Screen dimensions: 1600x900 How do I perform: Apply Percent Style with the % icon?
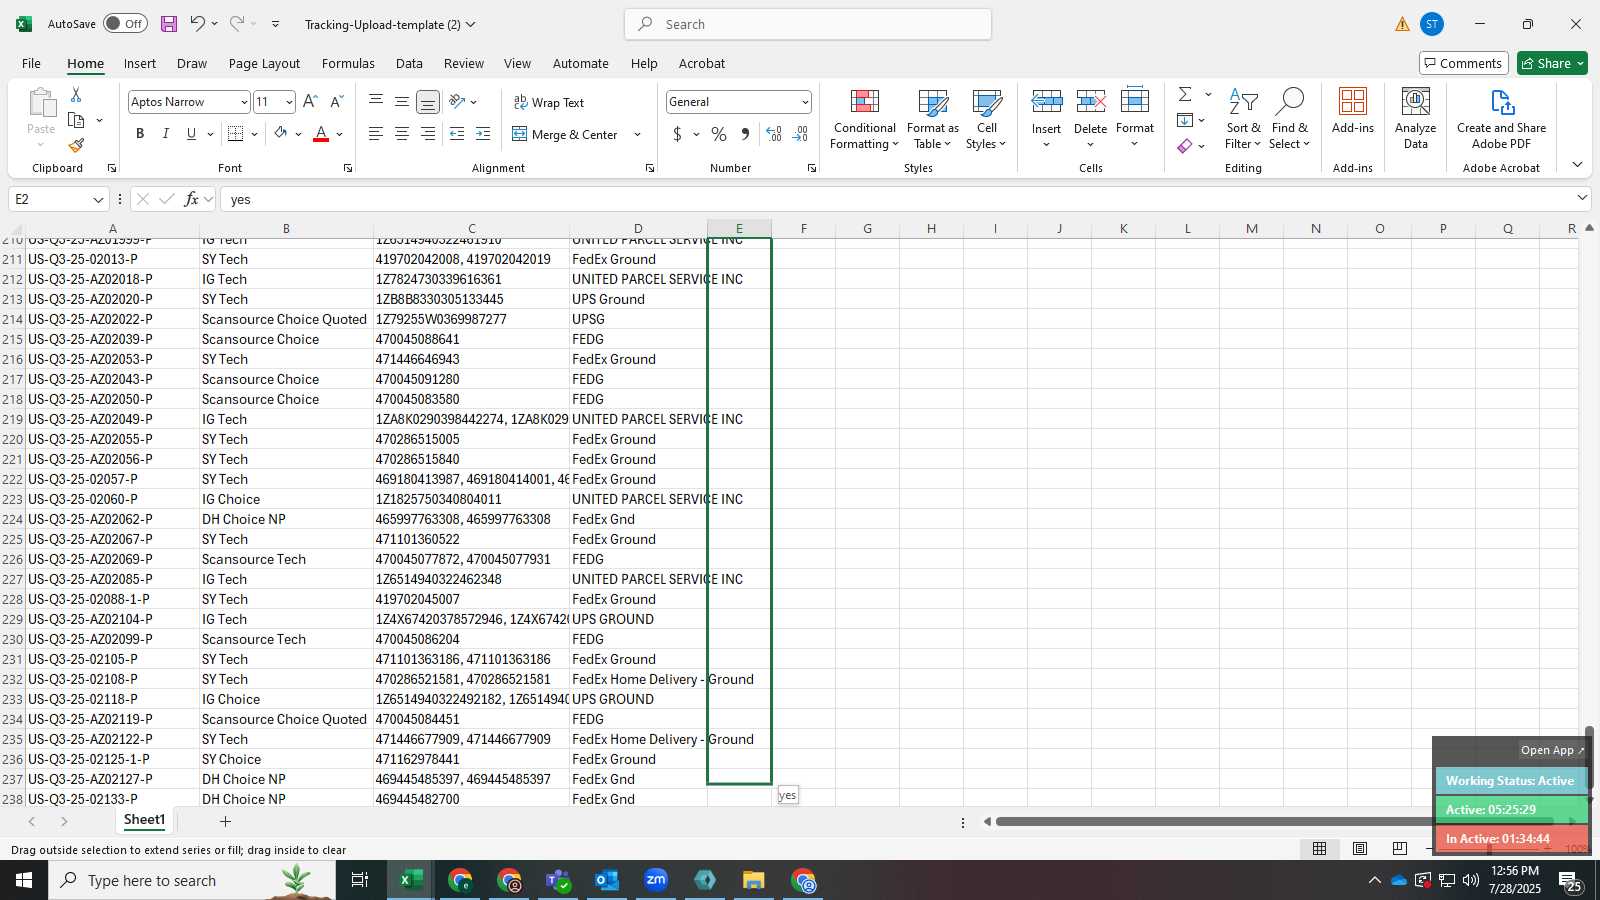click(719, 134)
